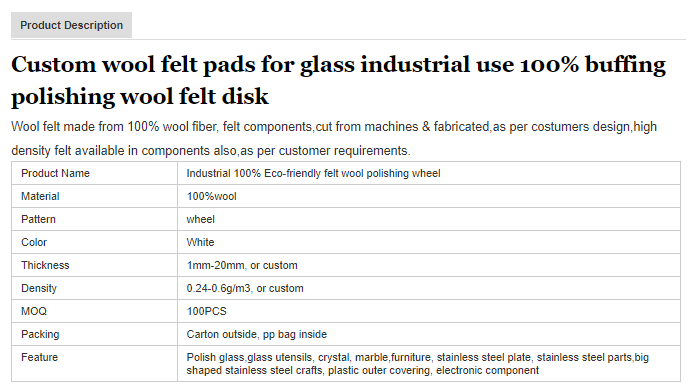Select the Pattern label cell

94,219
